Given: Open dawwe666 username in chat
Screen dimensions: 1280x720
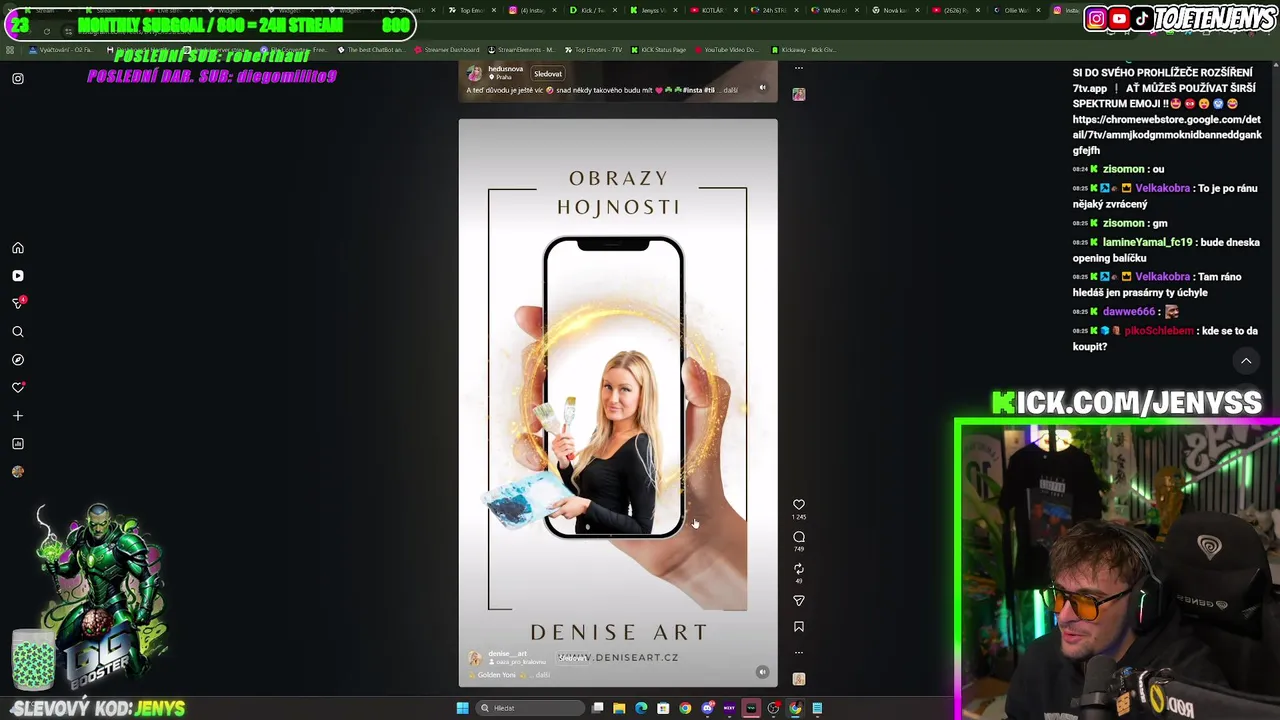Looking at the screenshot, I should click(x=1129, y=312).
